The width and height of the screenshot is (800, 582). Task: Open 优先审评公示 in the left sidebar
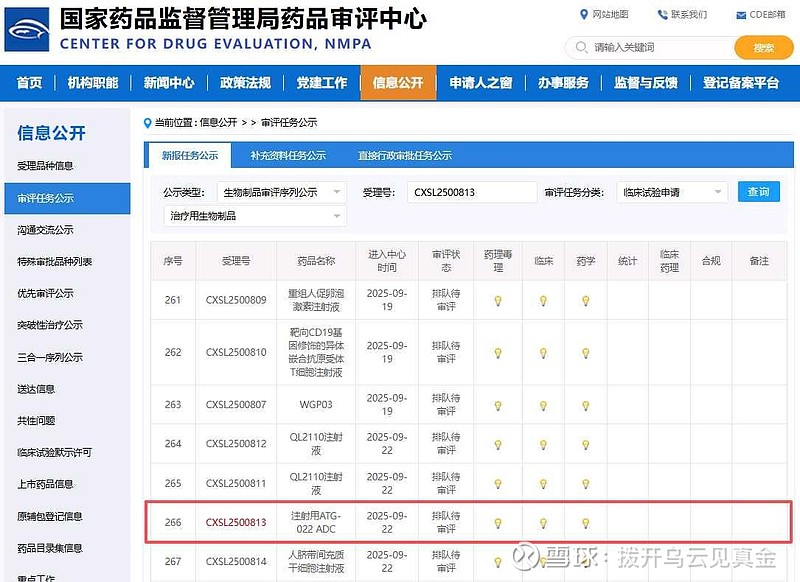(x=45, y=293)
